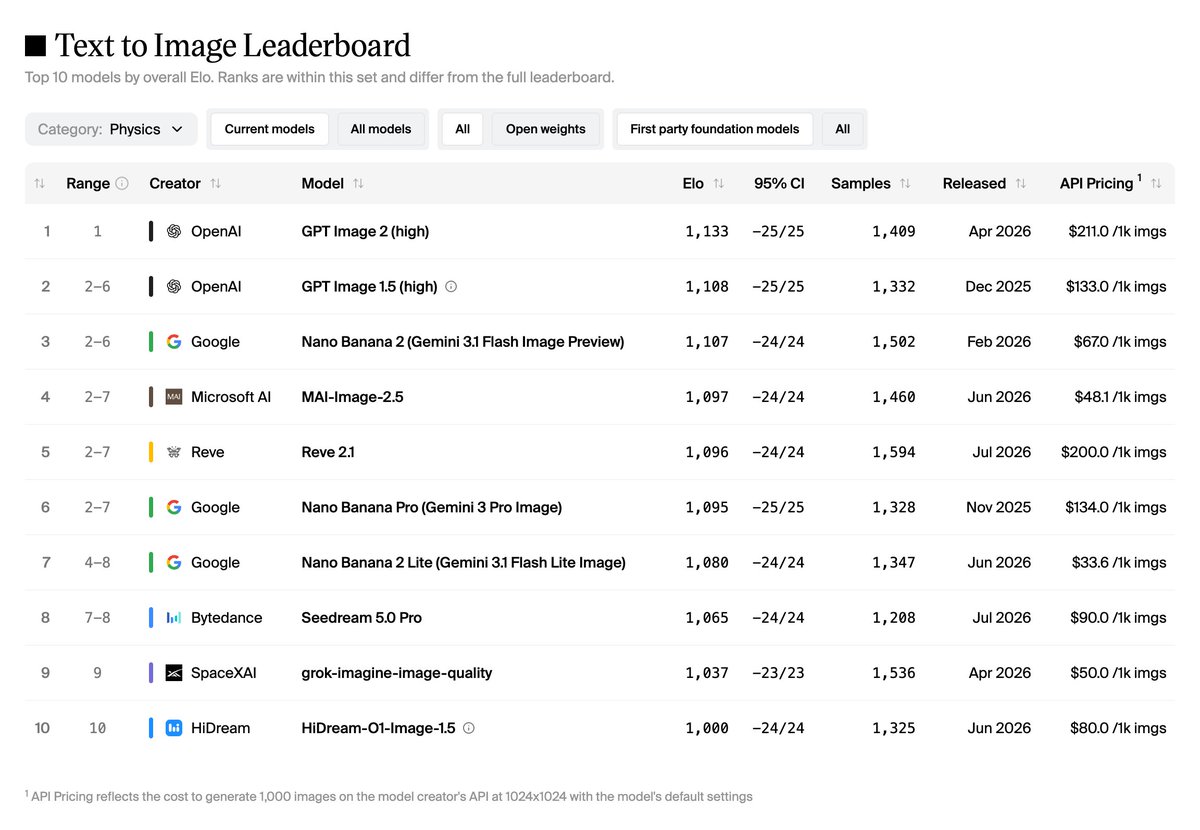This screenshot has height=830, width=1200.
Task: Click the Microsoft AI logo icon
Action: [x=174, y=397]
